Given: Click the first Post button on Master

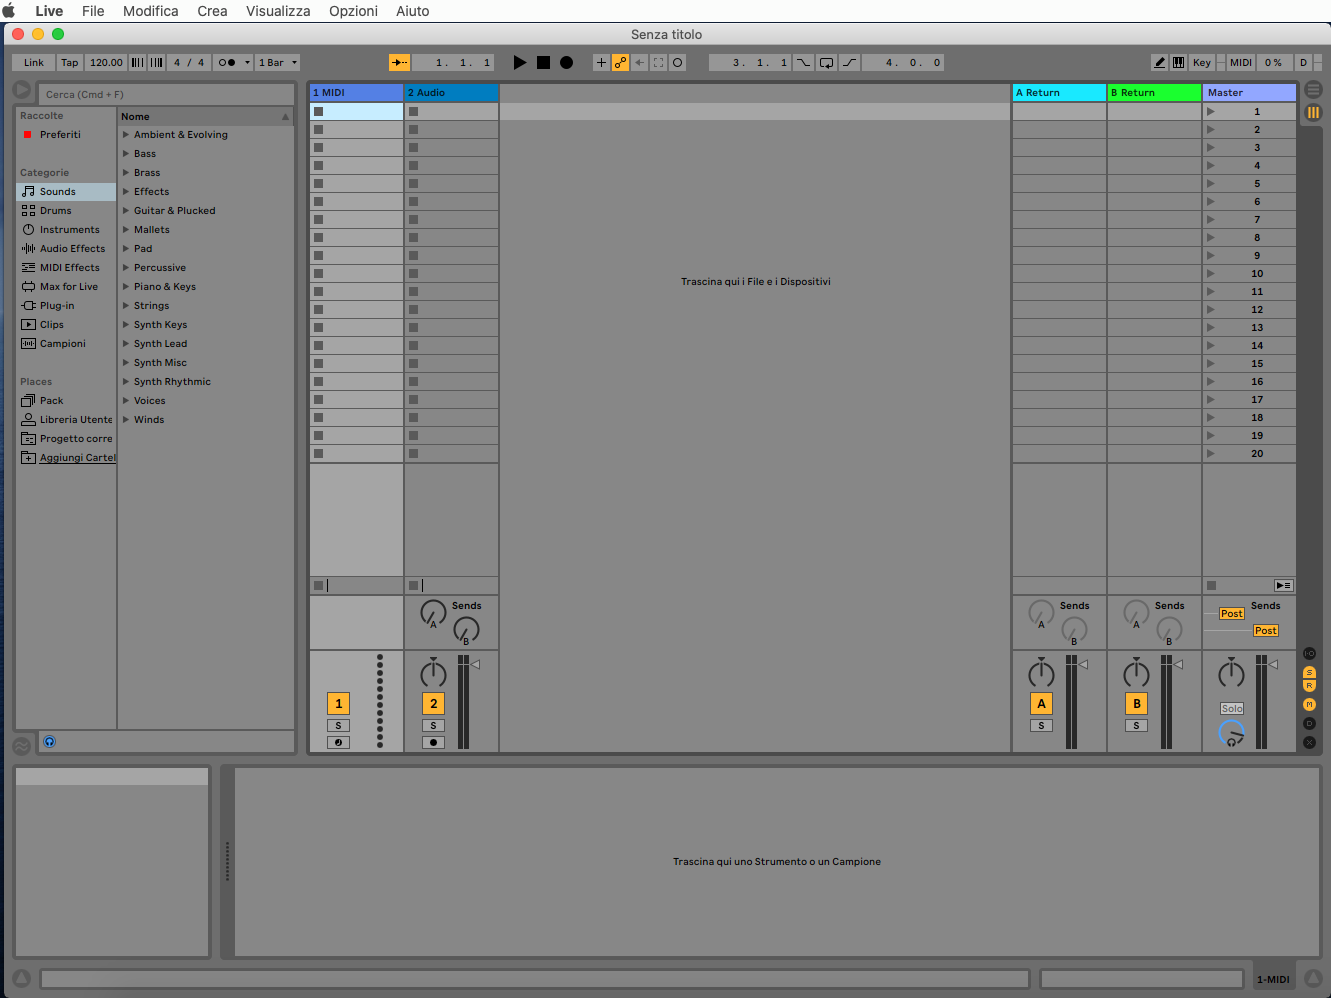Looking at the screenshot, I should [x=1232, y=614].
